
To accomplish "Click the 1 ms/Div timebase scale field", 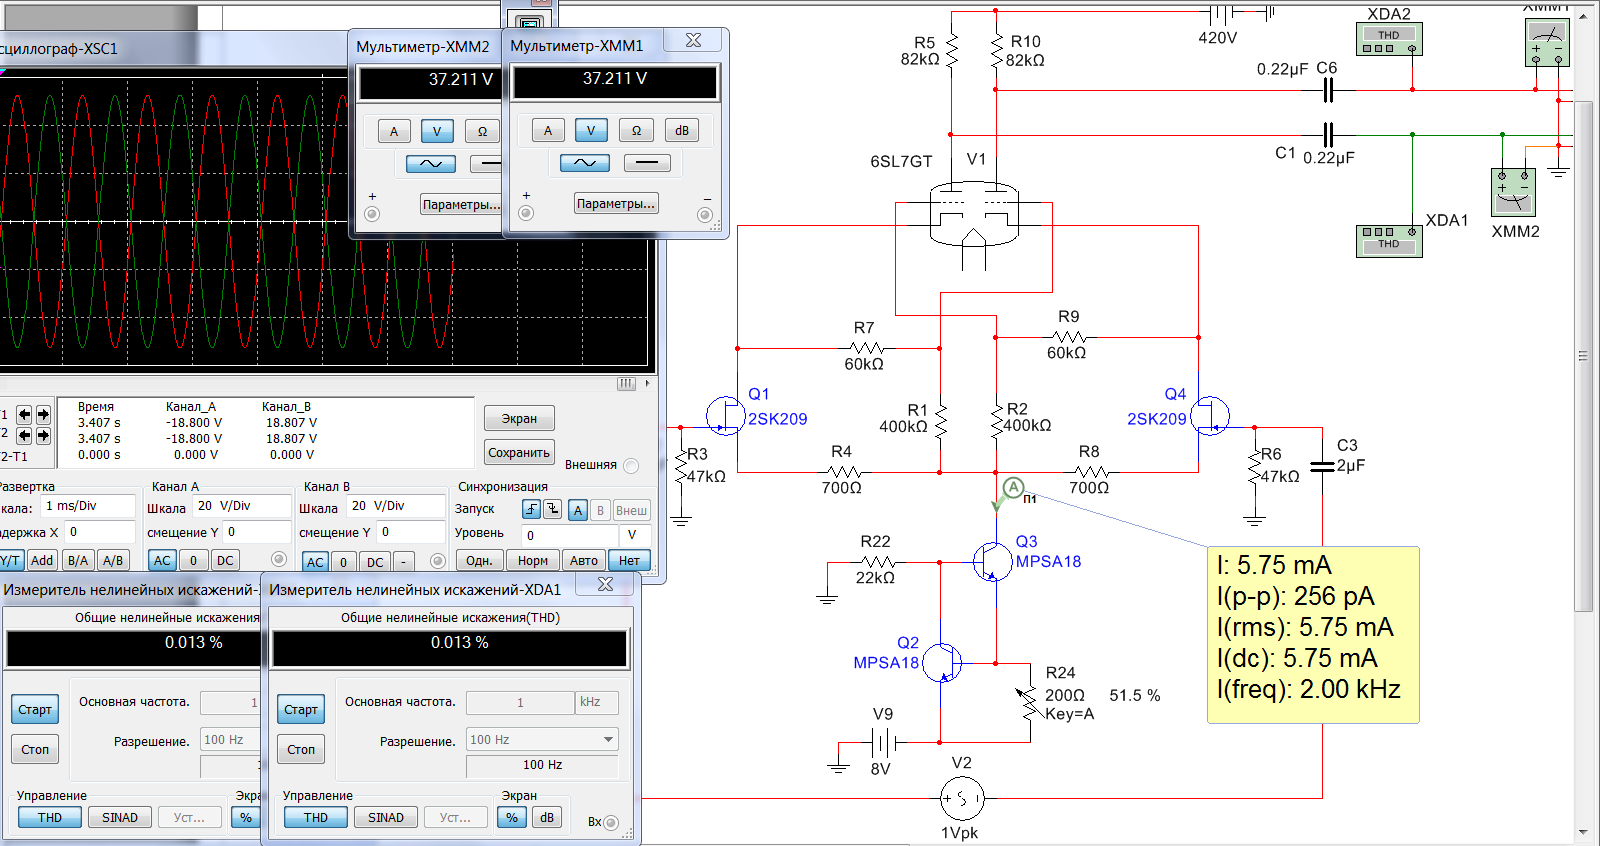I will pos(87,506).
